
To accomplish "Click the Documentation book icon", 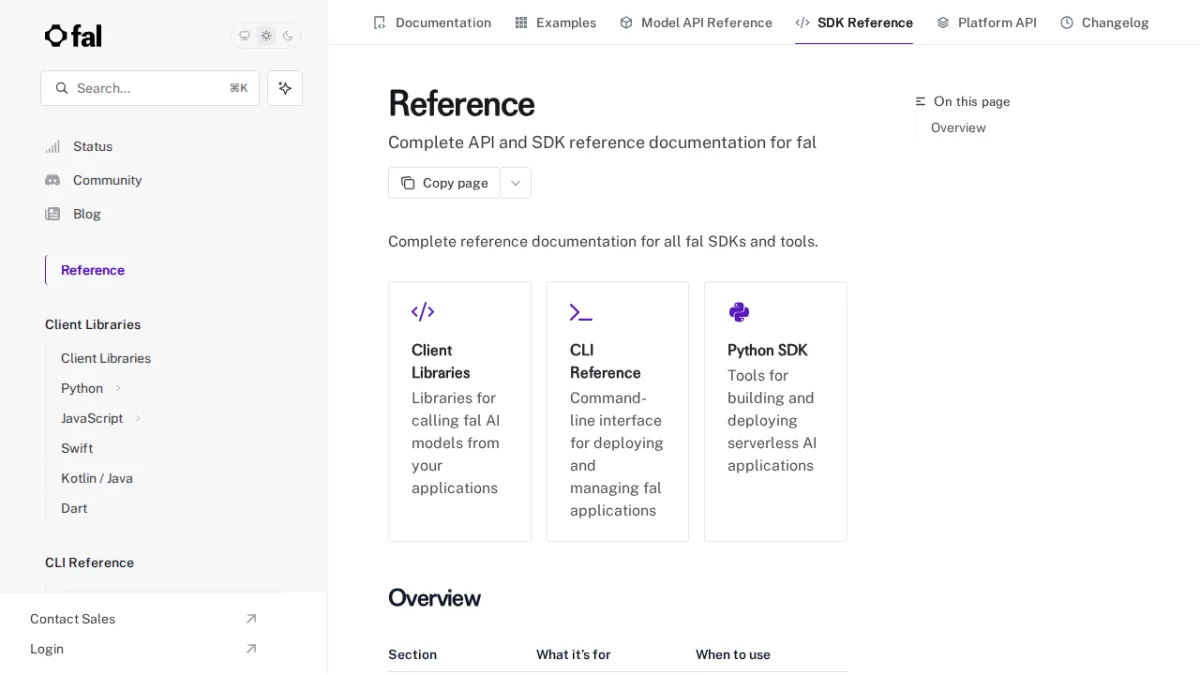I will click(379, 22).
